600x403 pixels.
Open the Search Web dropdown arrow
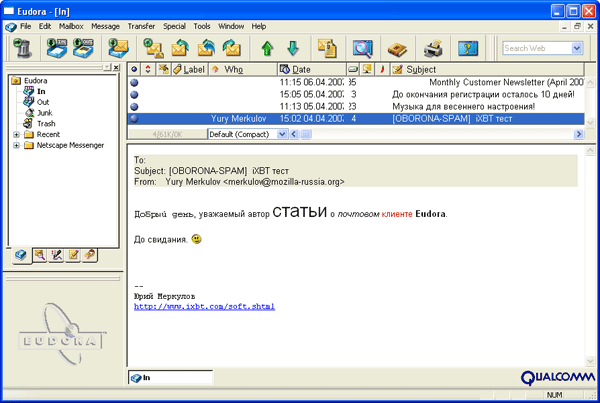pyautogui.click(x=577, y=48)
